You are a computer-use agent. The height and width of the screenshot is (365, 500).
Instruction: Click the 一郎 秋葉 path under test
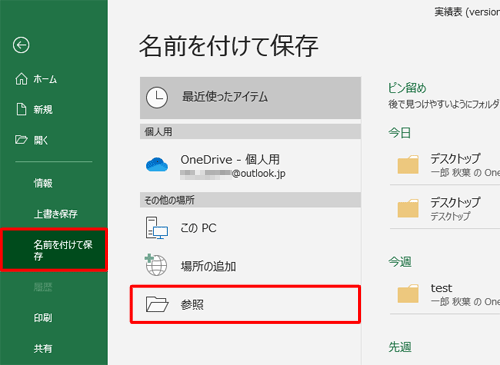[465, 302]
